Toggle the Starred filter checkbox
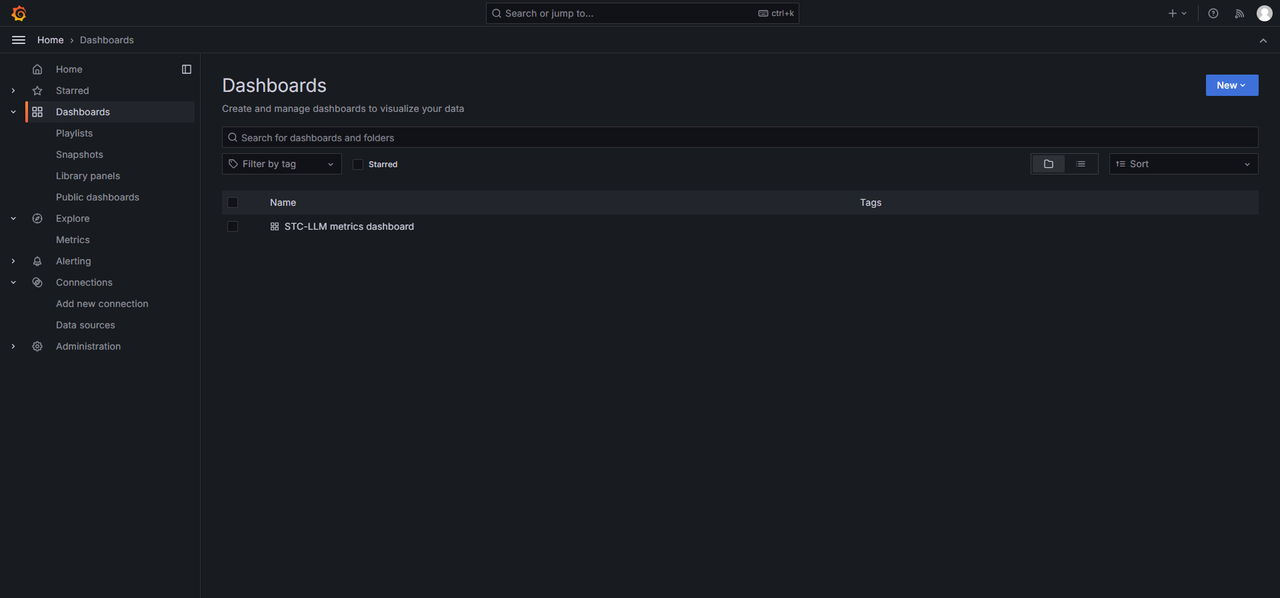This screenshot has height=598, width=1280. 358,164
